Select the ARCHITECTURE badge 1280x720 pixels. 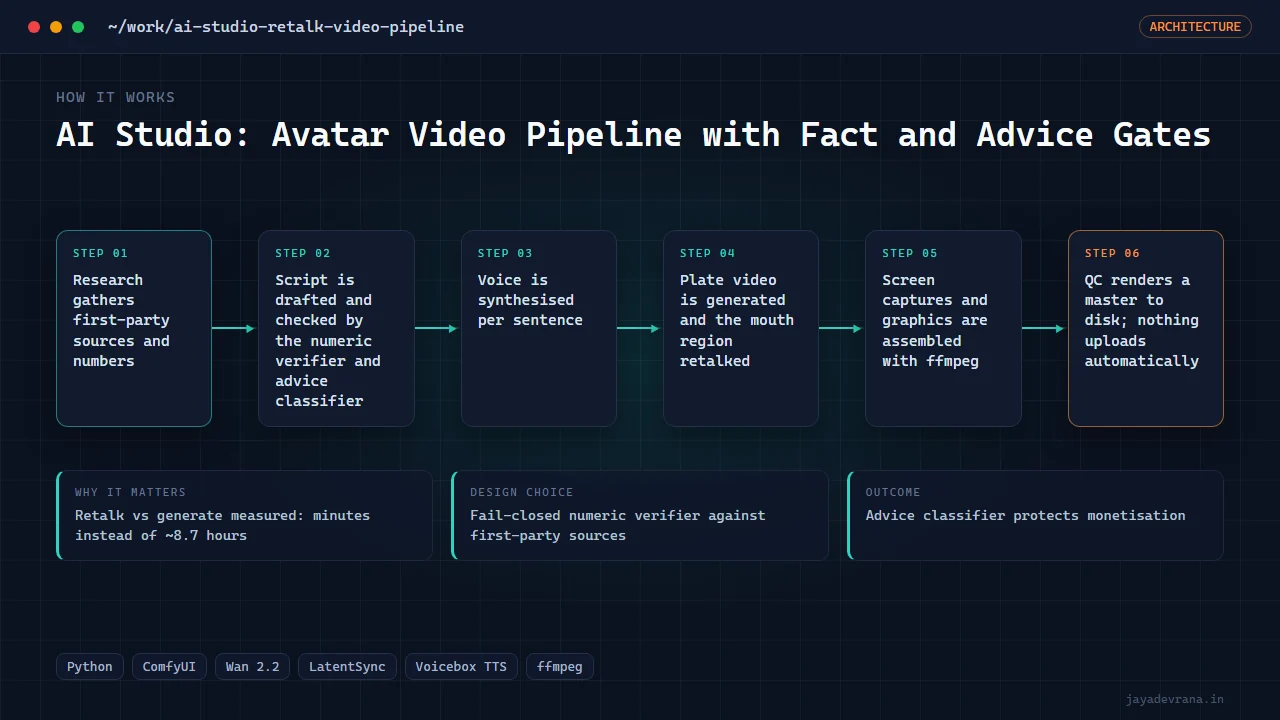[1195, 27]
